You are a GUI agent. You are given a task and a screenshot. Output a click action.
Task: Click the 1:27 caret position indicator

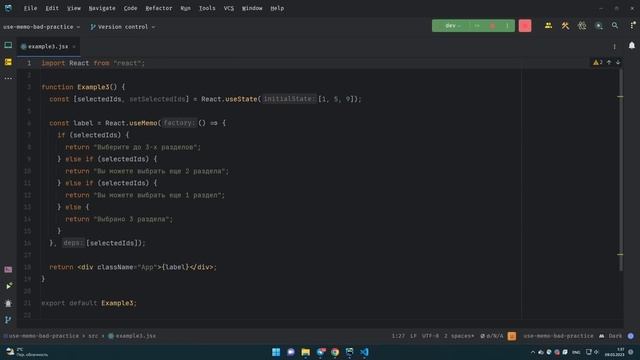(398, 336)
